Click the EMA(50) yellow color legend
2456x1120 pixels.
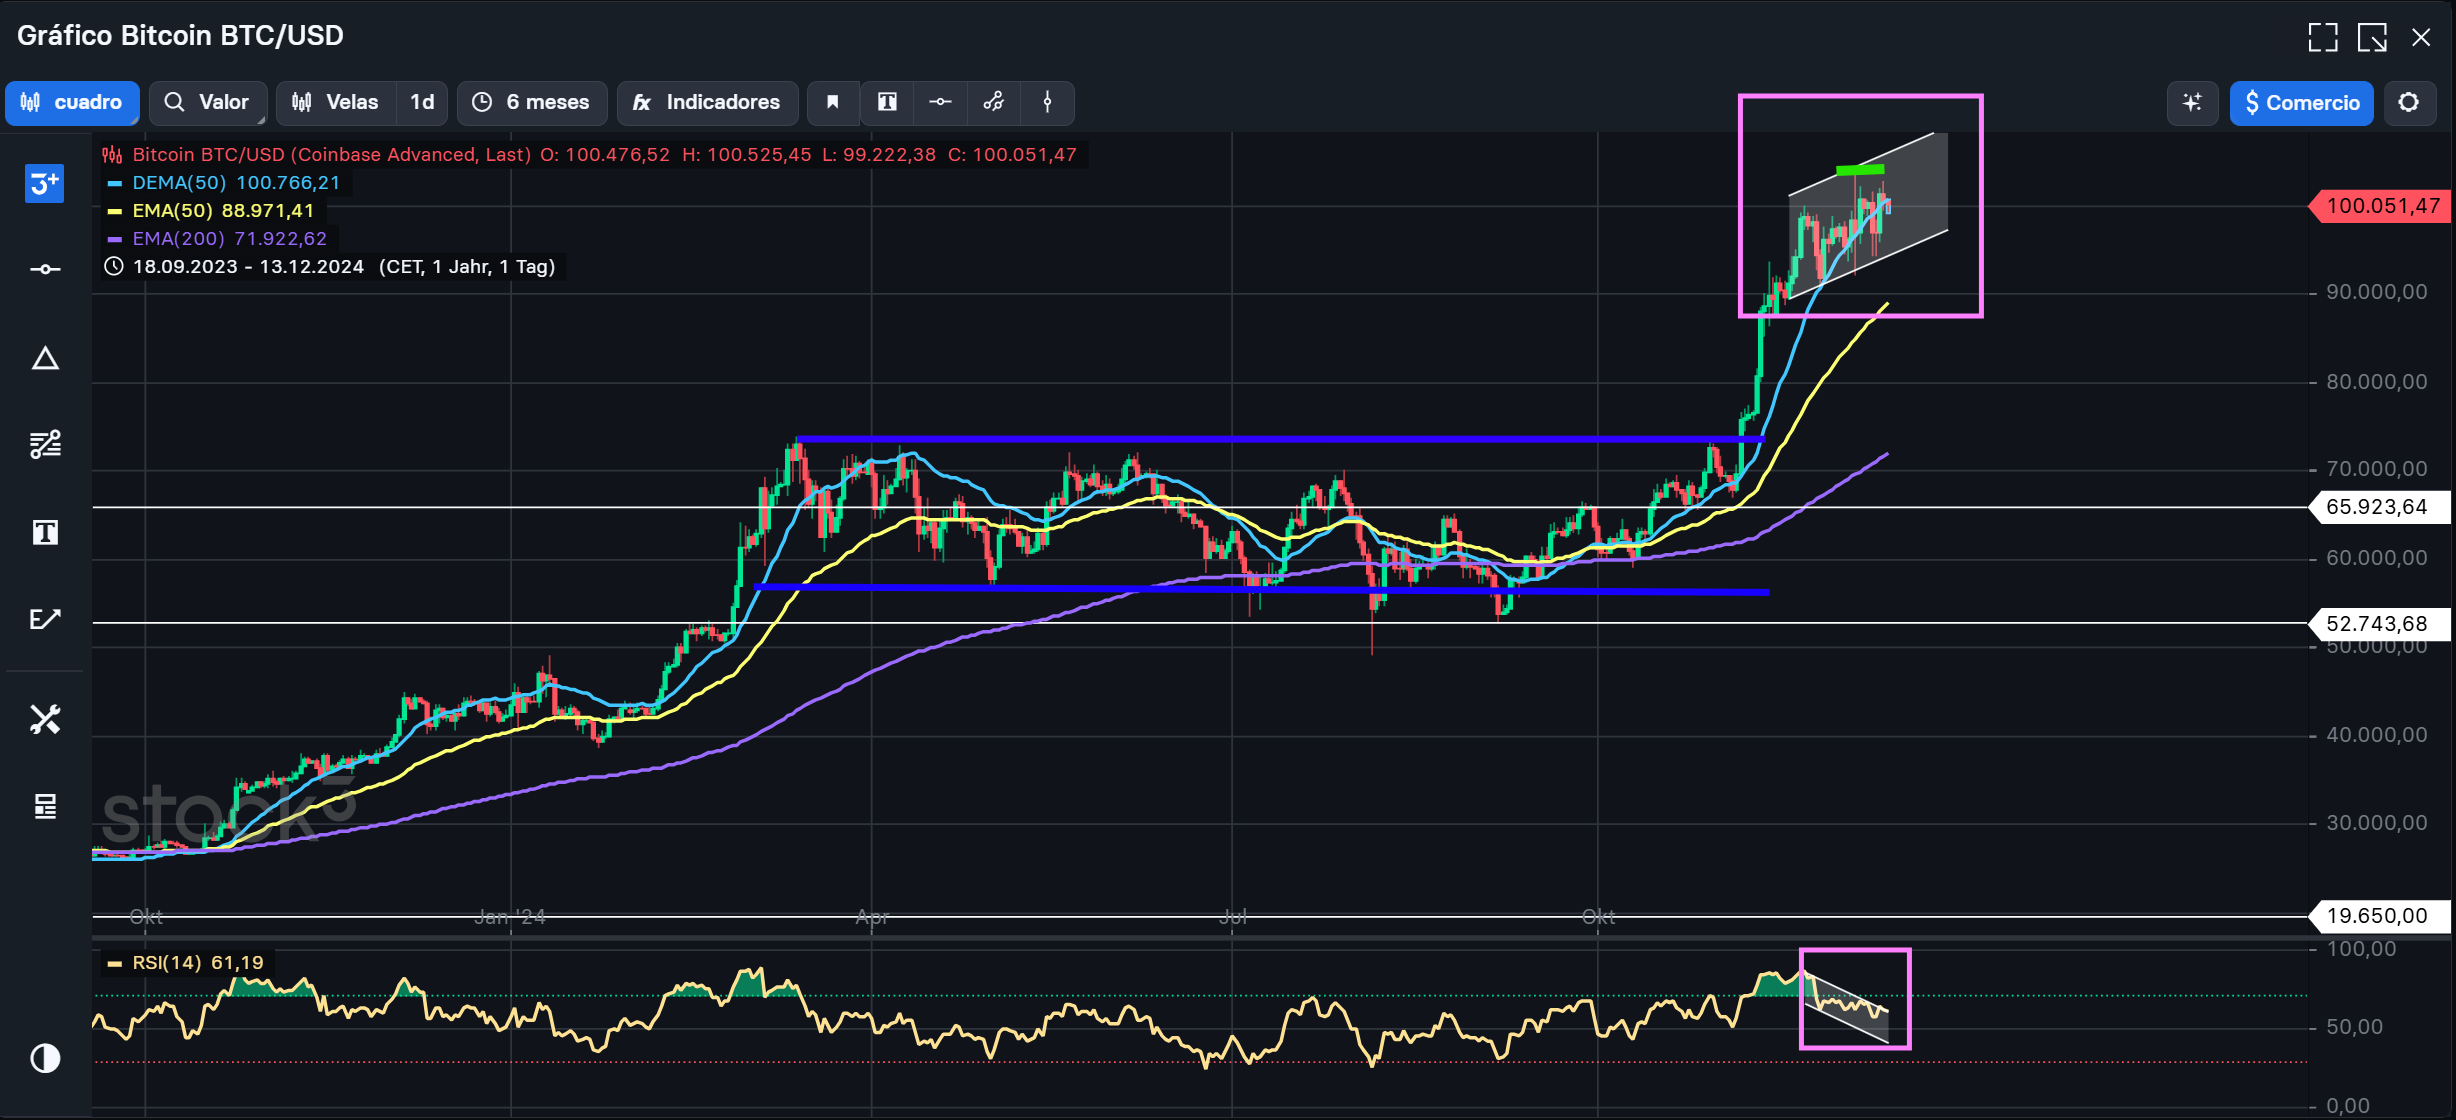coord(115,211)
